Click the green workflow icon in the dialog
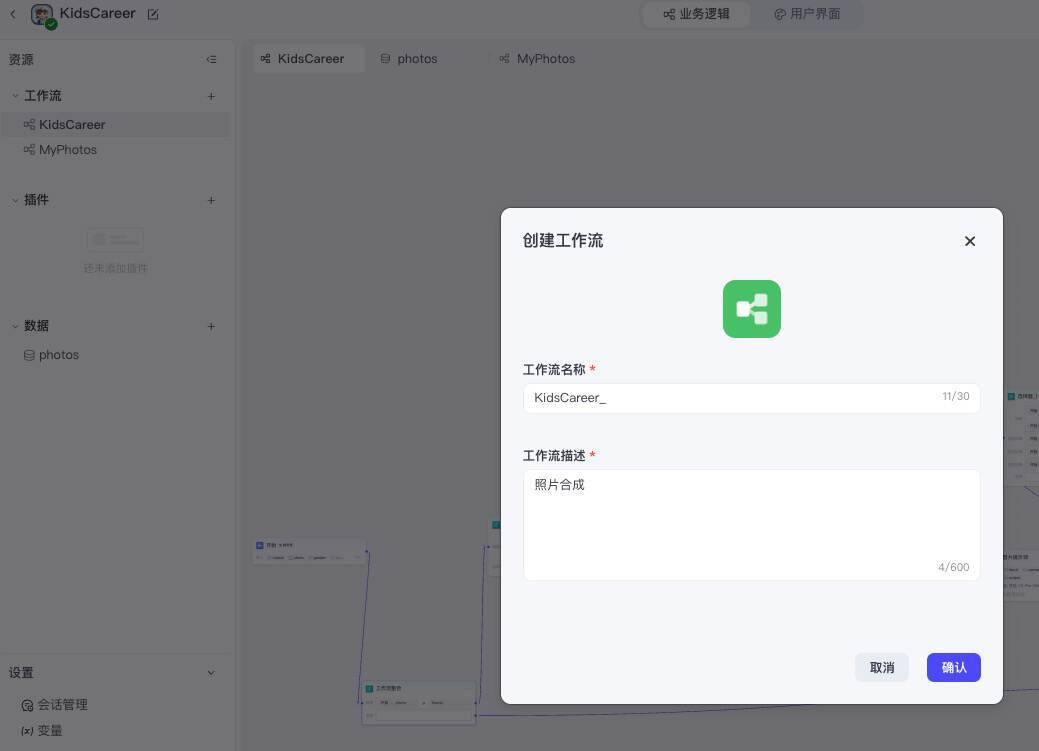1039x751 pixels. pyautogui.click(x=751, y=309)
